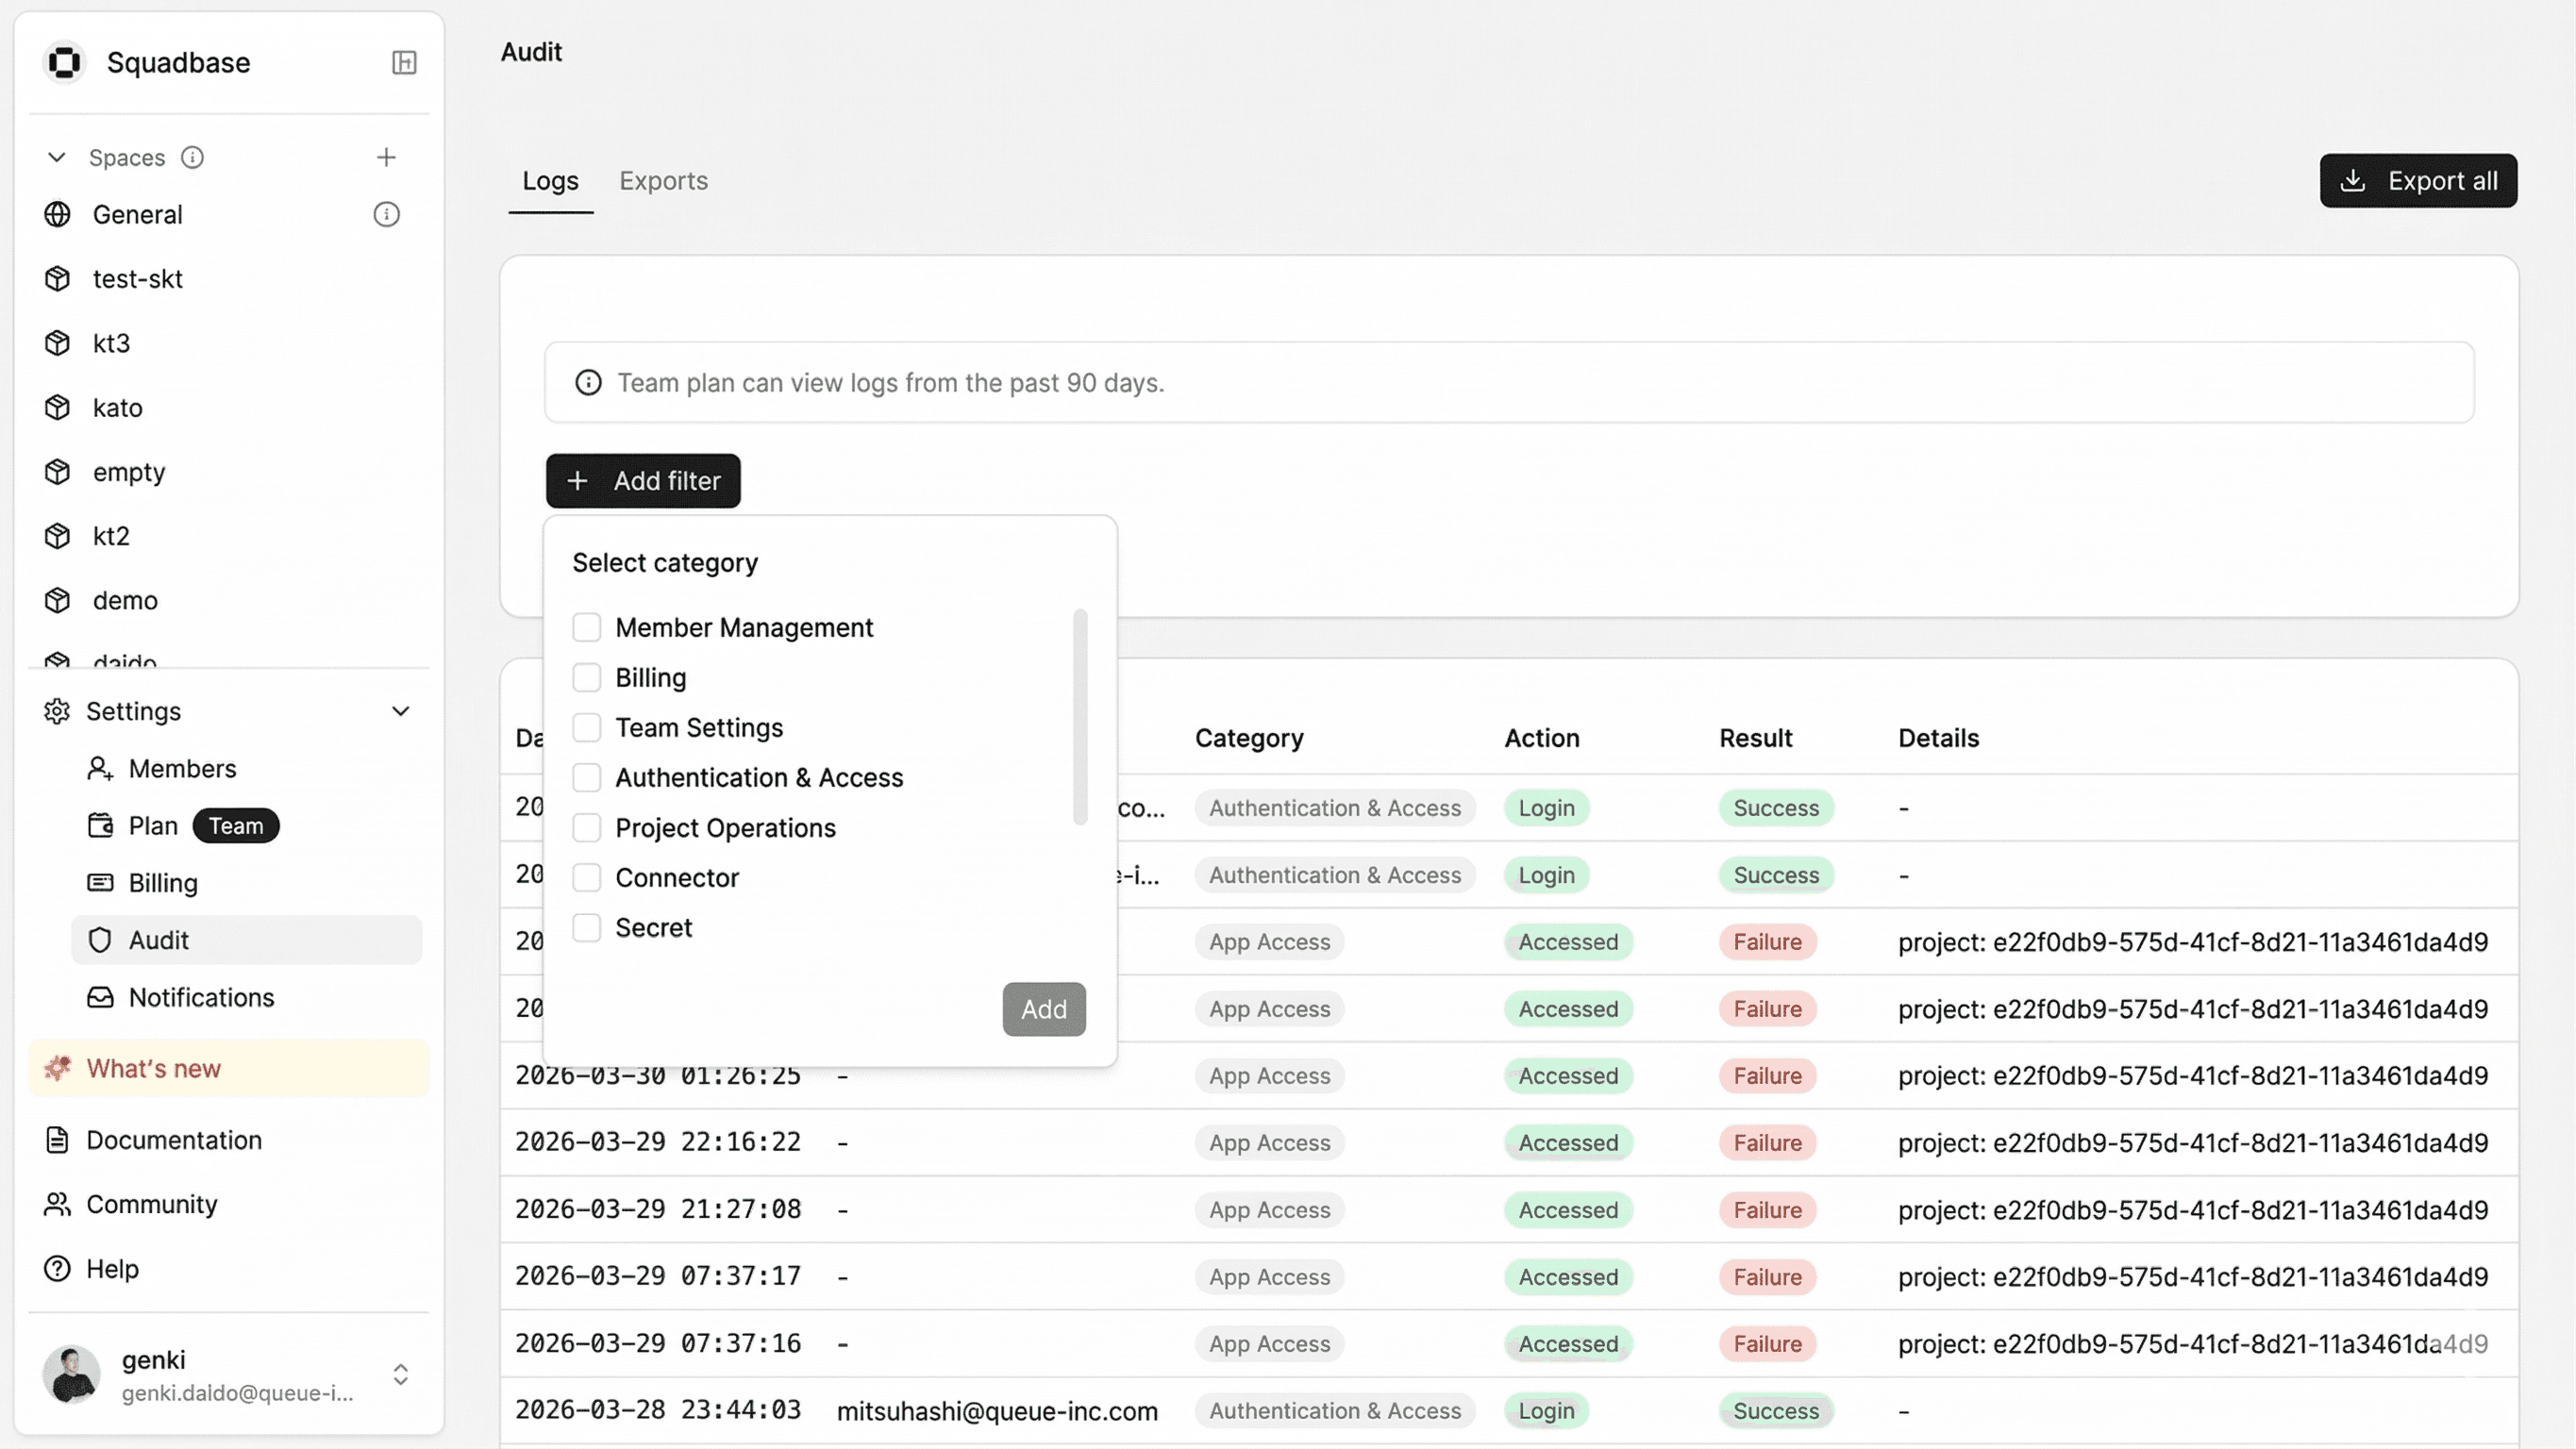Check the Team Settings category

(587, 727)
